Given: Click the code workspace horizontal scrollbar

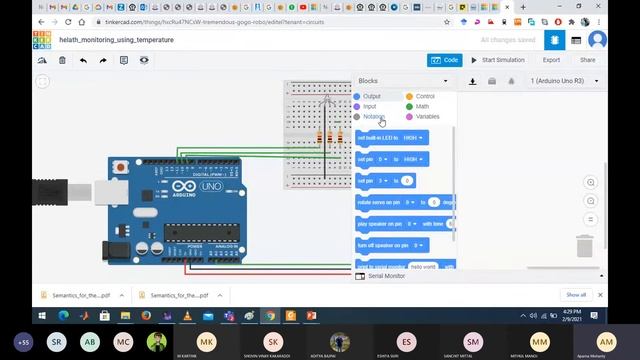Looking at the screenshot, I should [x=563, y=268].
